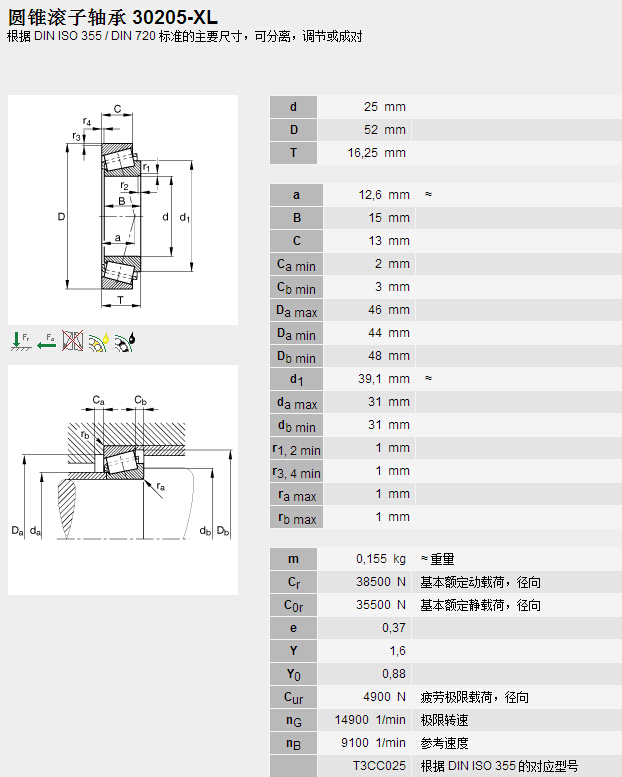This screenshot has width=622, height=777.
Task: Select the bore diameter d row label
Action: pyautogui.click(x=293, y=107)
